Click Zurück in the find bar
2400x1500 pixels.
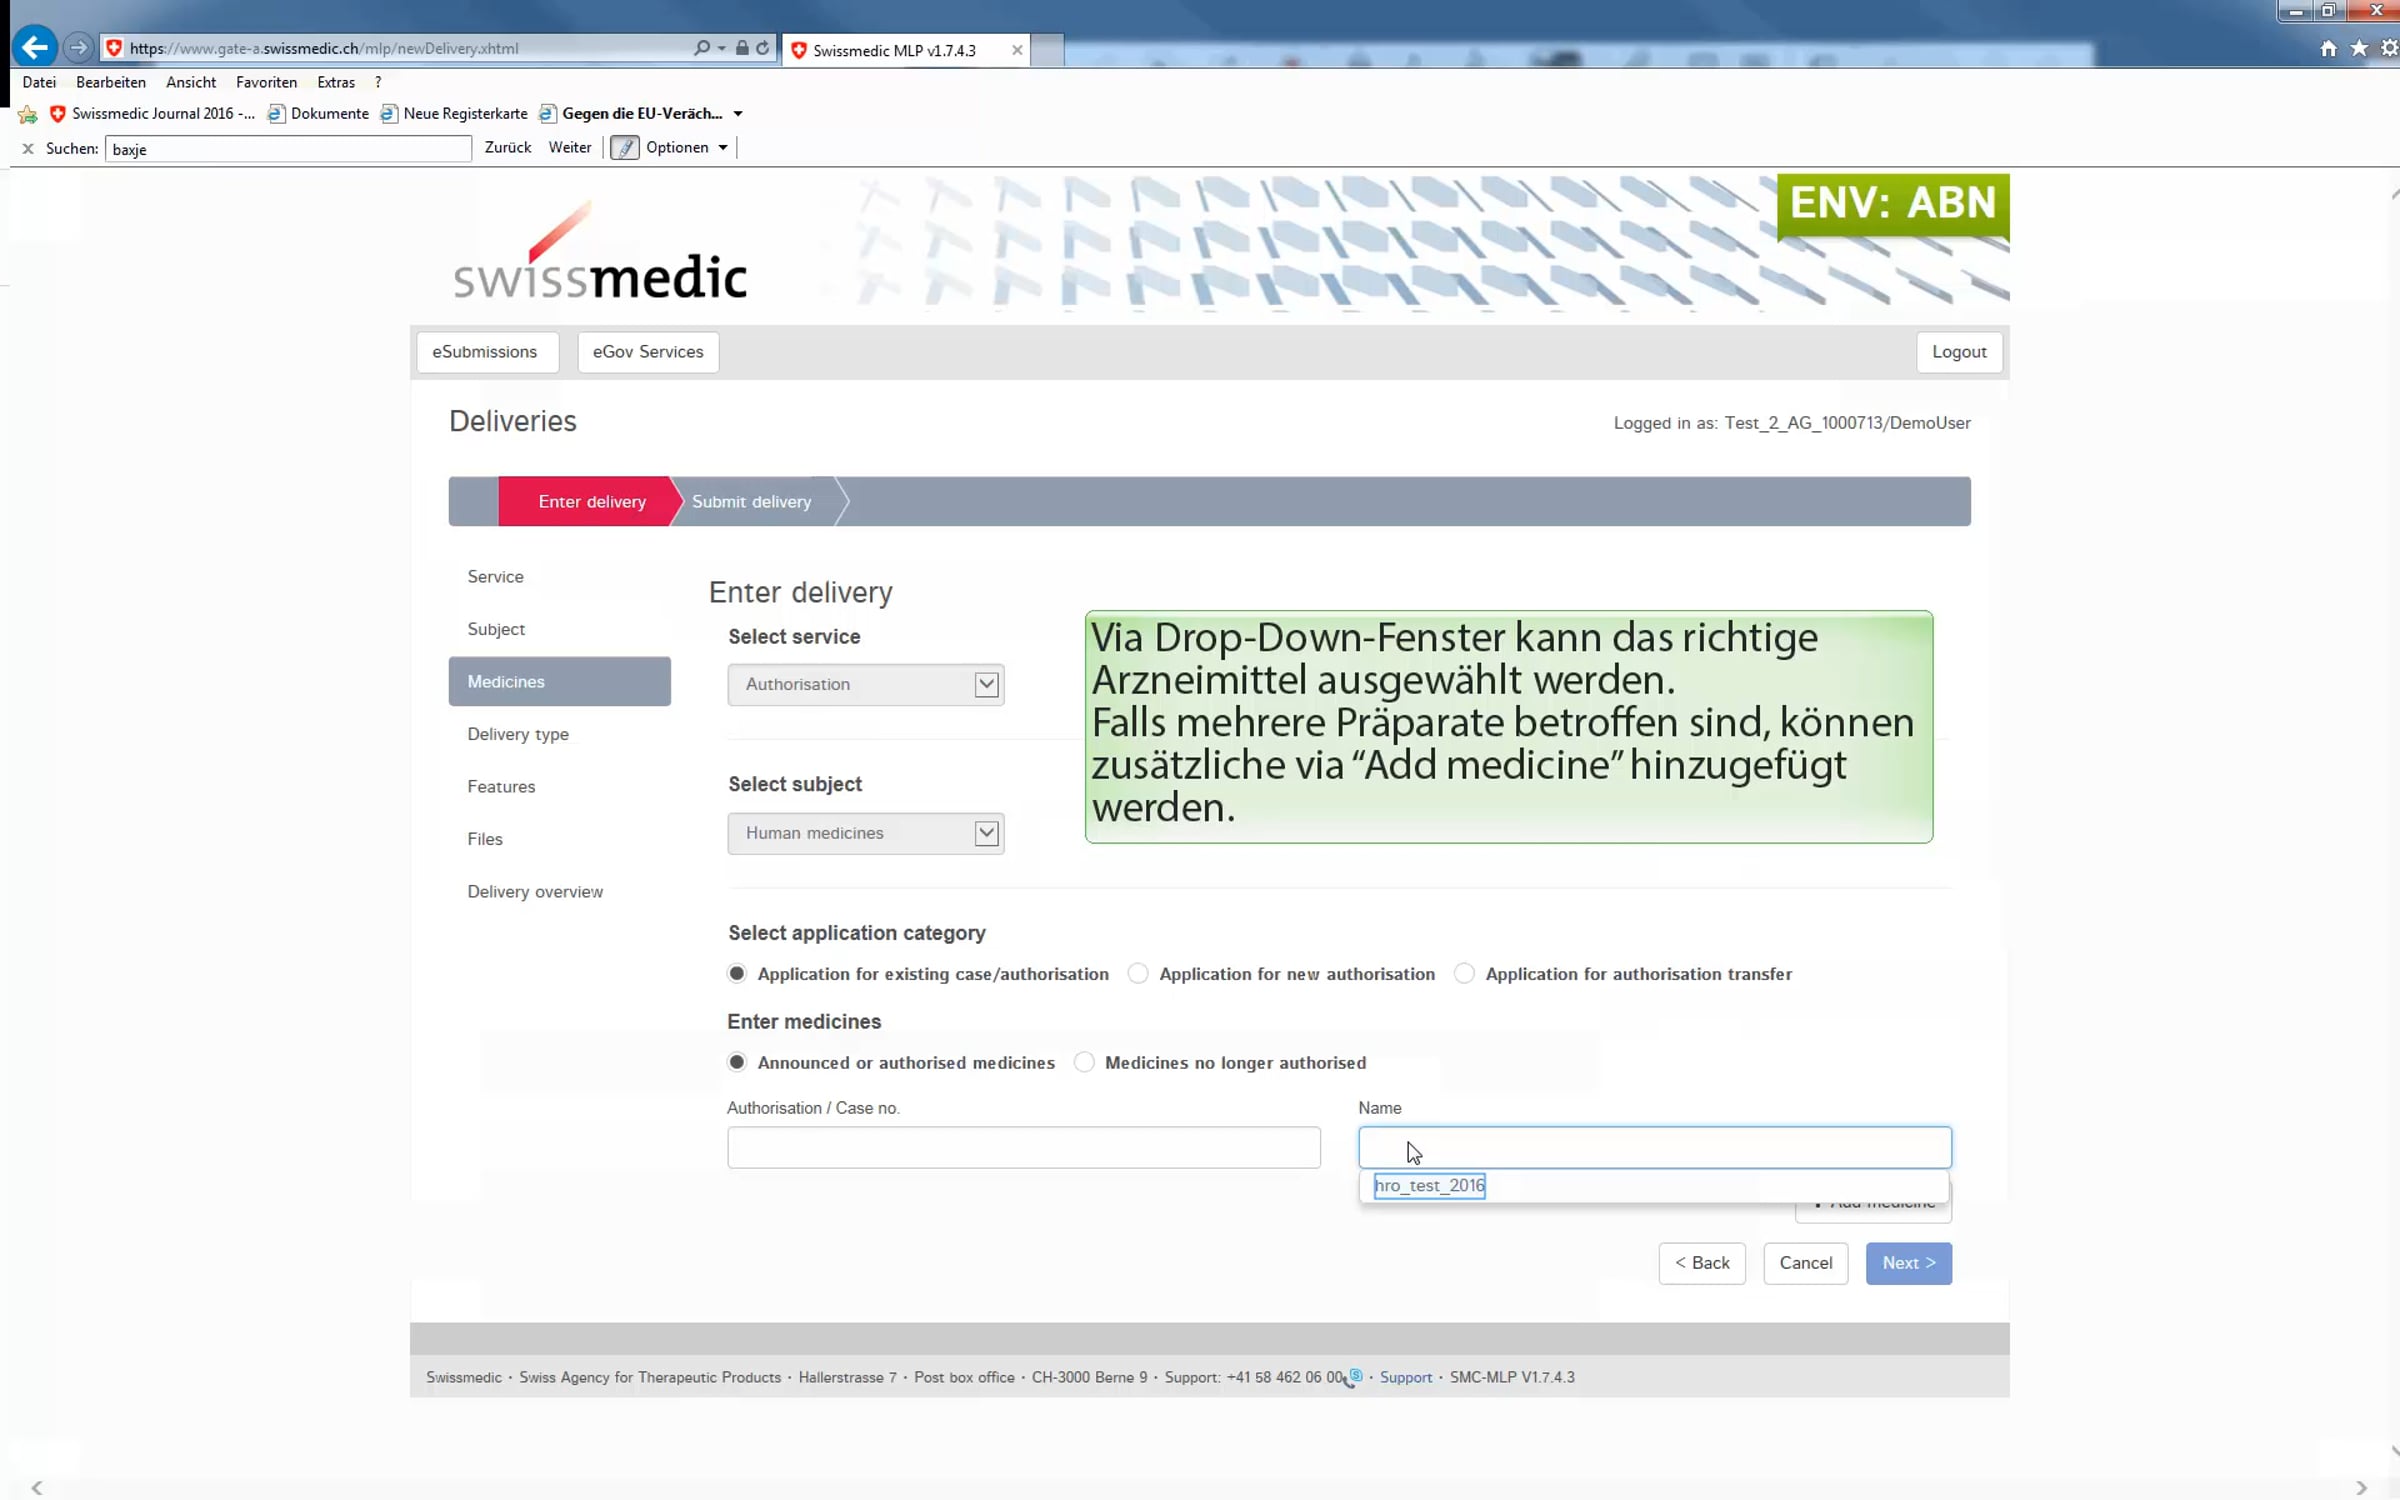coord(508,148)
